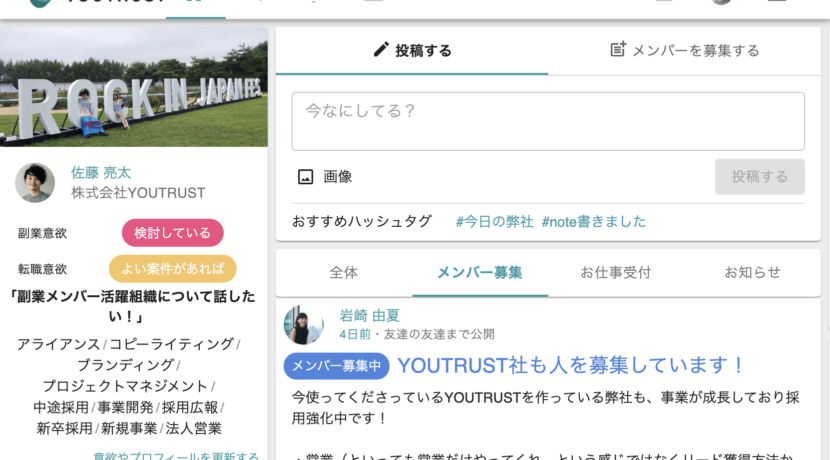Click the 新規事業 skill tag
Viewport: 830px width, 460px height.
coord(129,429)
